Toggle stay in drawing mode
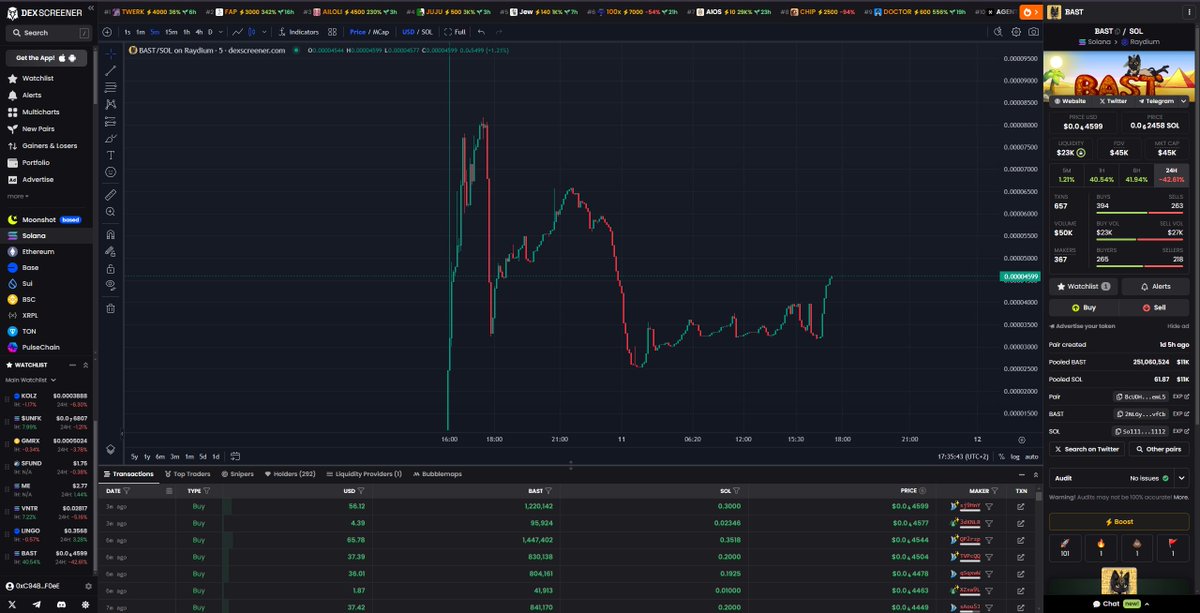The image size is (1200, 613). click(110, 252)
